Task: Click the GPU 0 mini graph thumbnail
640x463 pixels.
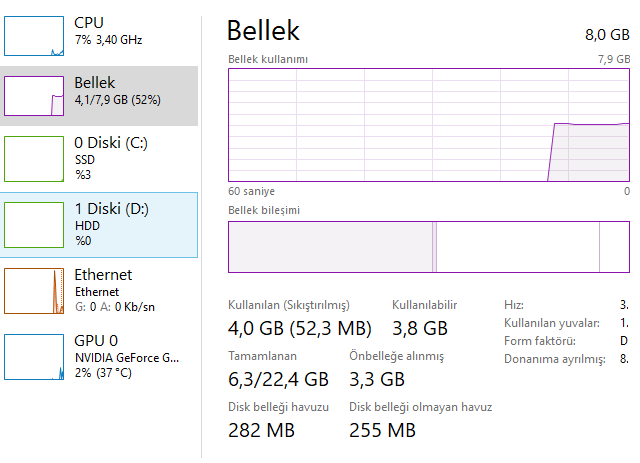Action: 34,357
